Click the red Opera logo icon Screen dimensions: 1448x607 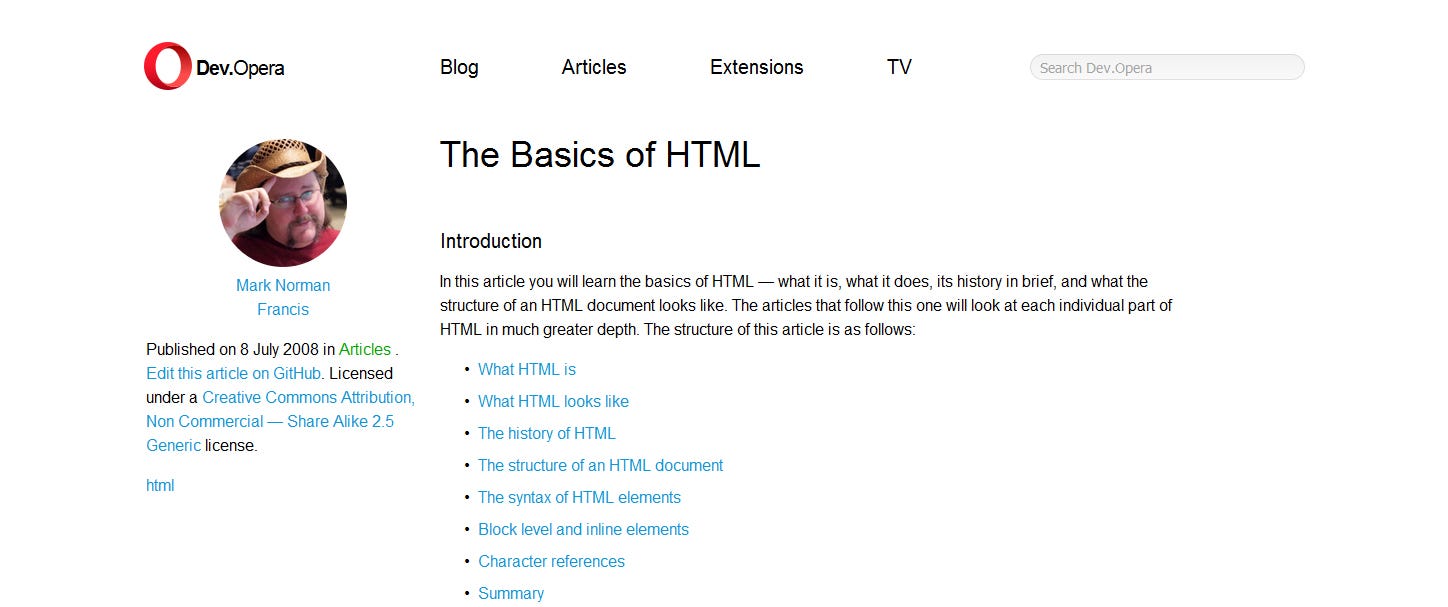167,67
